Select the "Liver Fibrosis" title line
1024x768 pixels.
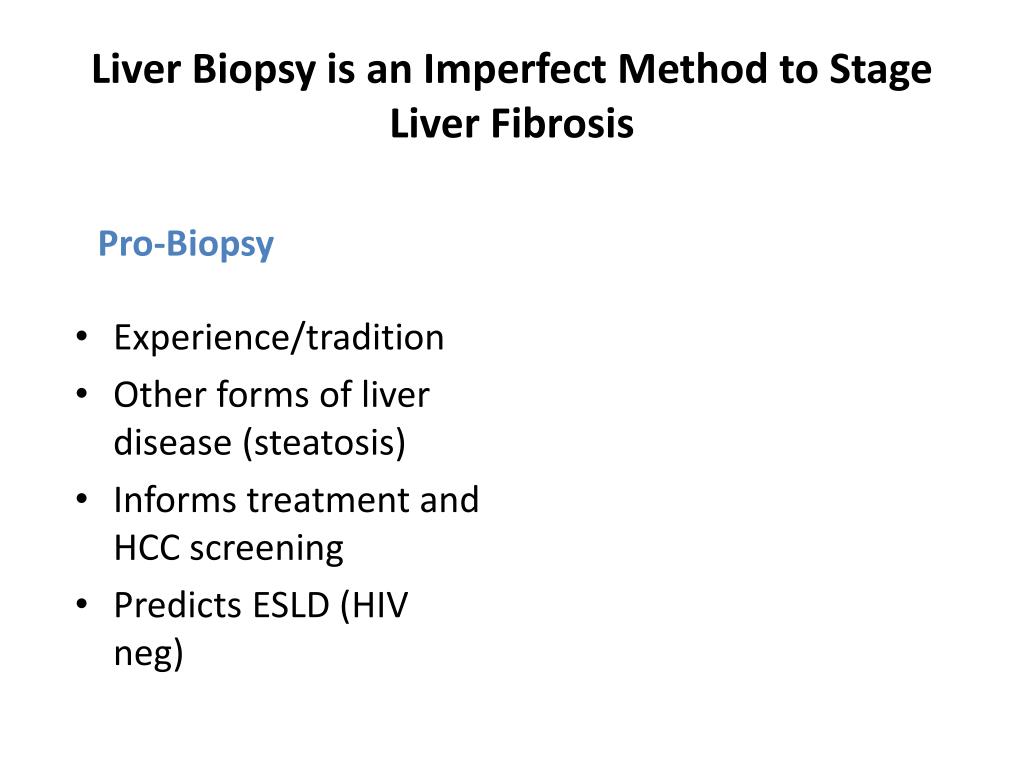tap(511, 123)
